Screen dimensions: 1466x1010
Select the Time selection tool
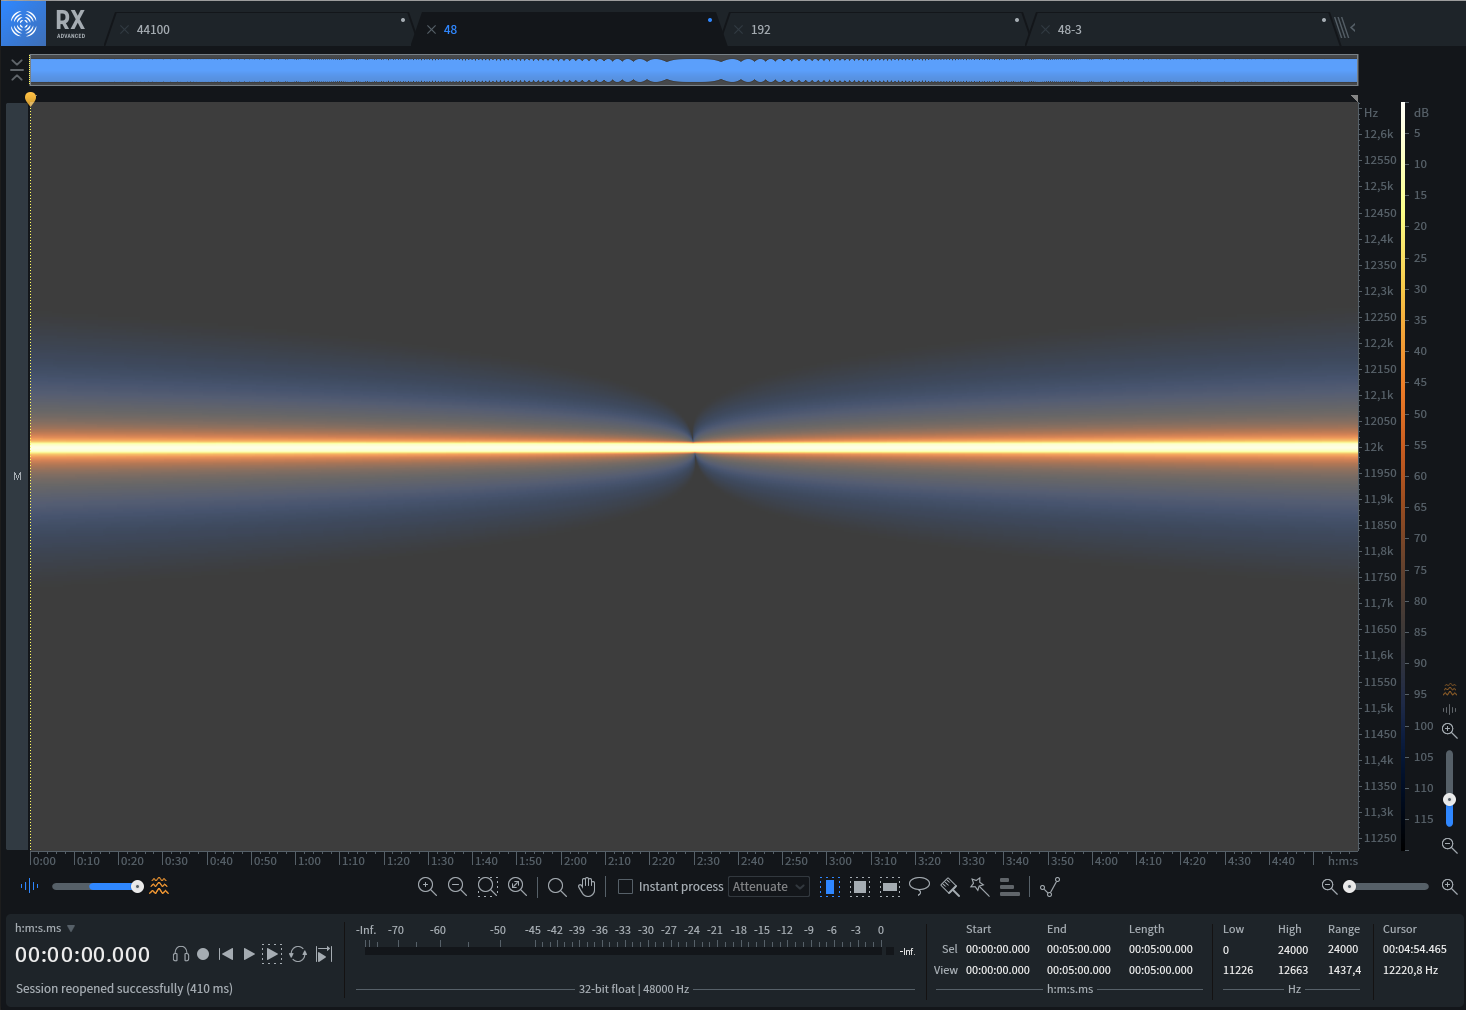[x=829, y=886]
